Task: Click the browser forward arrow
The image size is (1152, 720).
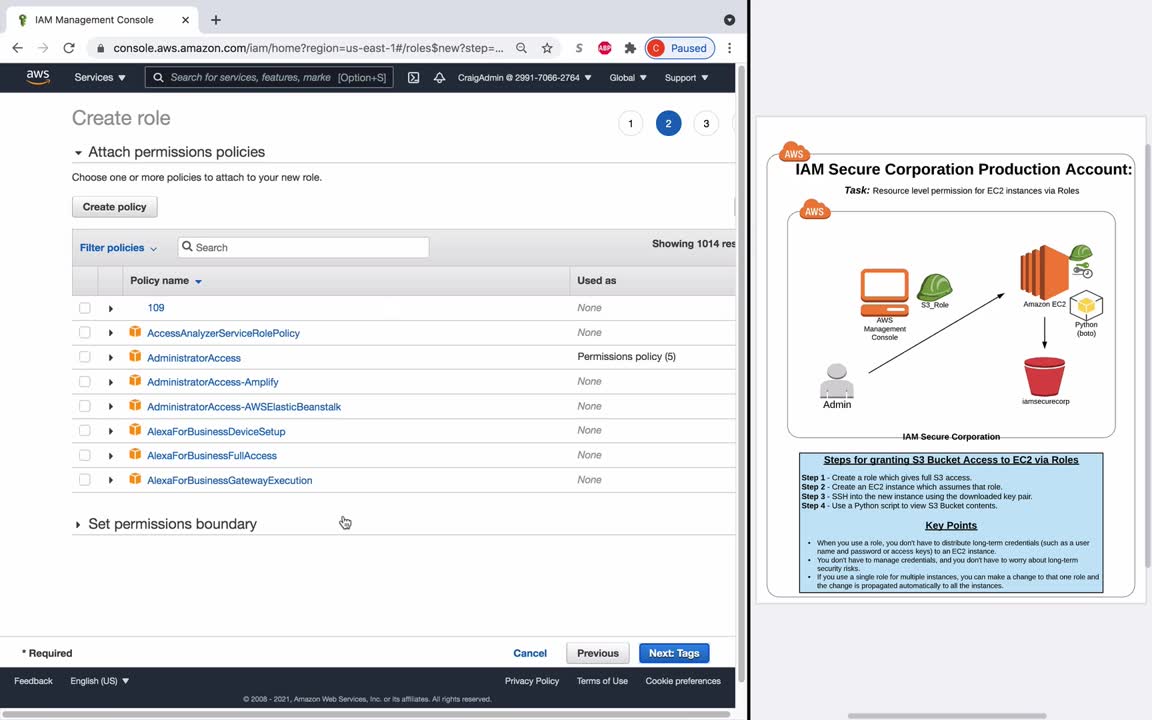Action: (x=43, y=48)
